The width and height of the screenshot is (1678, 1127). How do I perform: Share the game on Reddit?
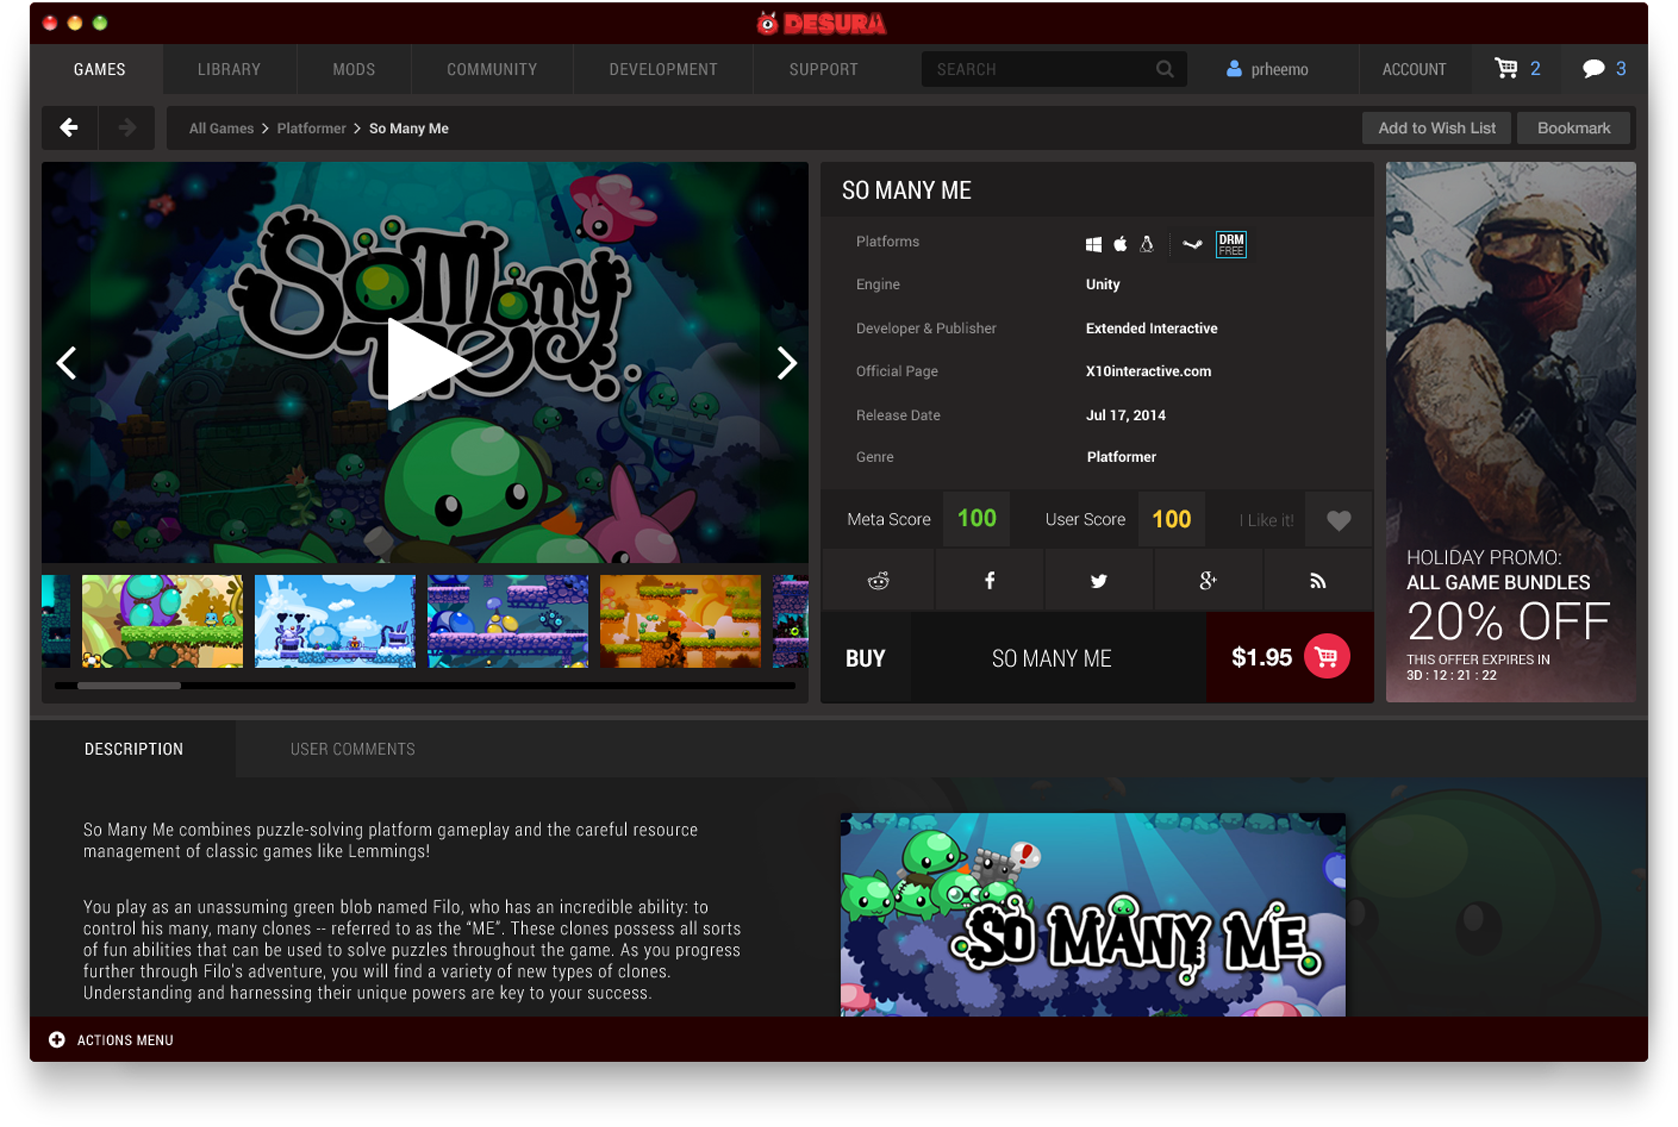tap(878, 581)
